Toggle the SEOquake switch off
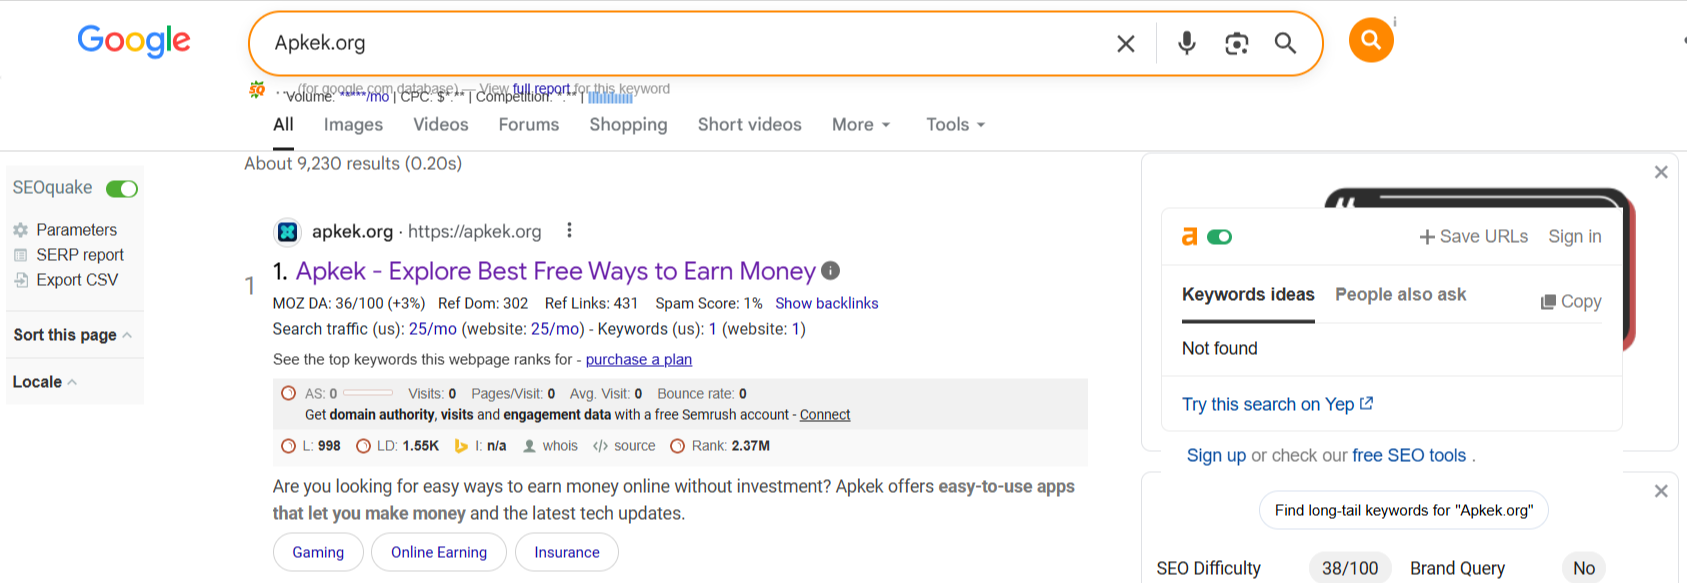1687x583 pixels. click(122, 189)
